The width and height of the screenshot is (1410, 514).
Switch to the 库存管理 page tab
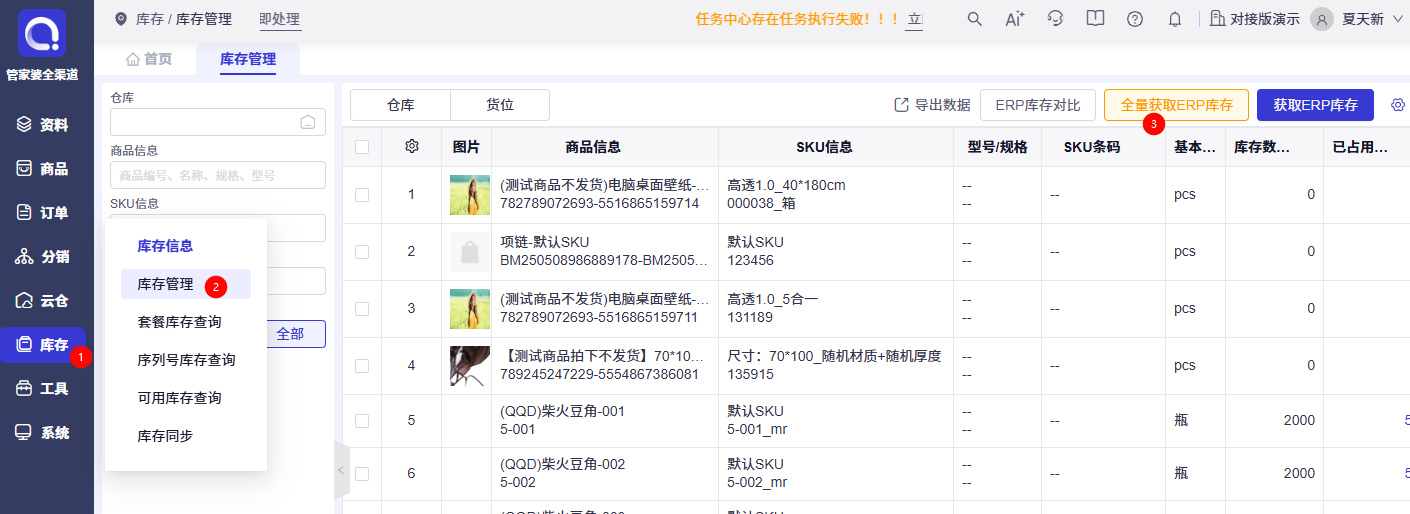(x=248, y=60)
